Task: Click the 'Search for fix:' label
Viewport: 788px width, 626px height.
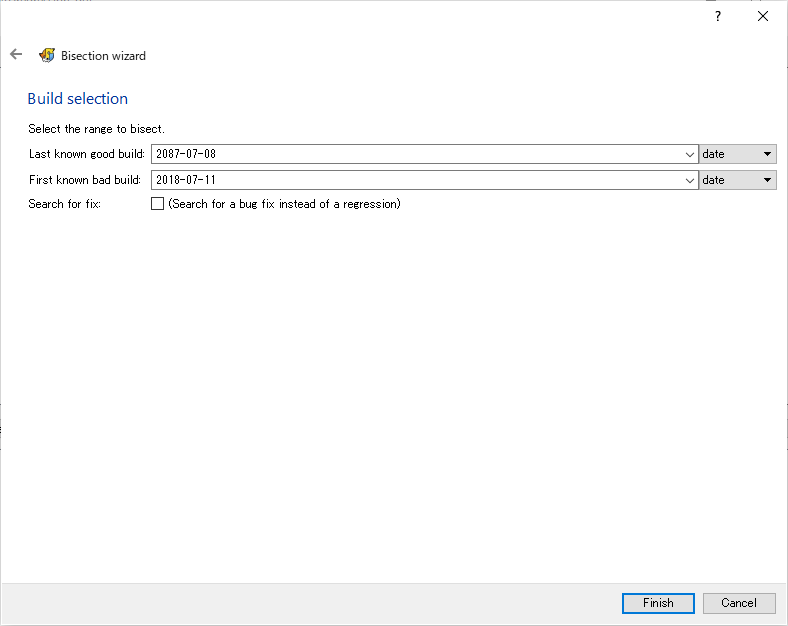Action: click(64, 203)
